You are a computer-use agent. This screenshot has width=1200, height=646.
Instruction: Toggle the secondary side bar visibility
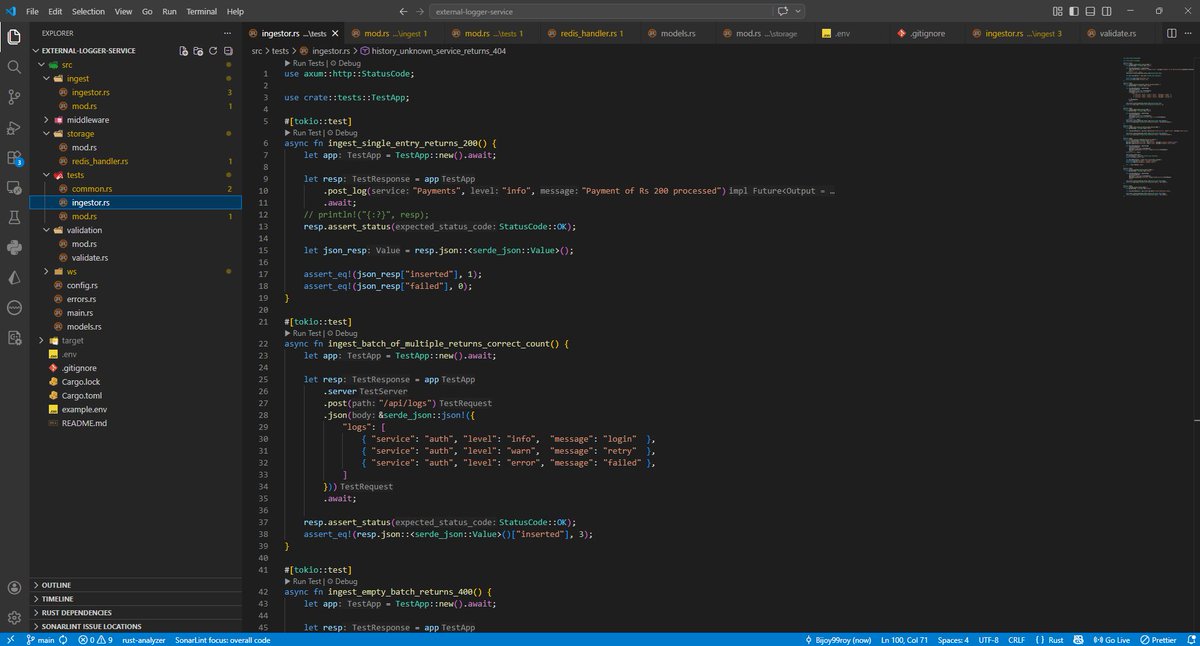coord(1104,11)
